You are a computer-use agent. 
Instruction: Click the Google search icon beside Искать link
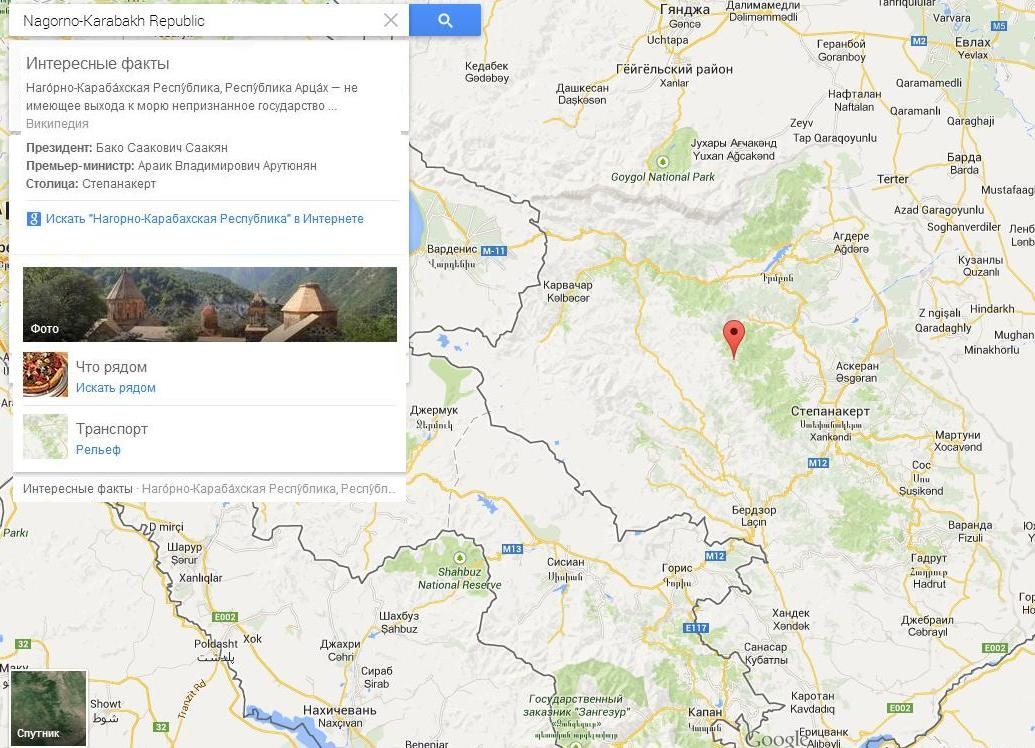[34, 219]
